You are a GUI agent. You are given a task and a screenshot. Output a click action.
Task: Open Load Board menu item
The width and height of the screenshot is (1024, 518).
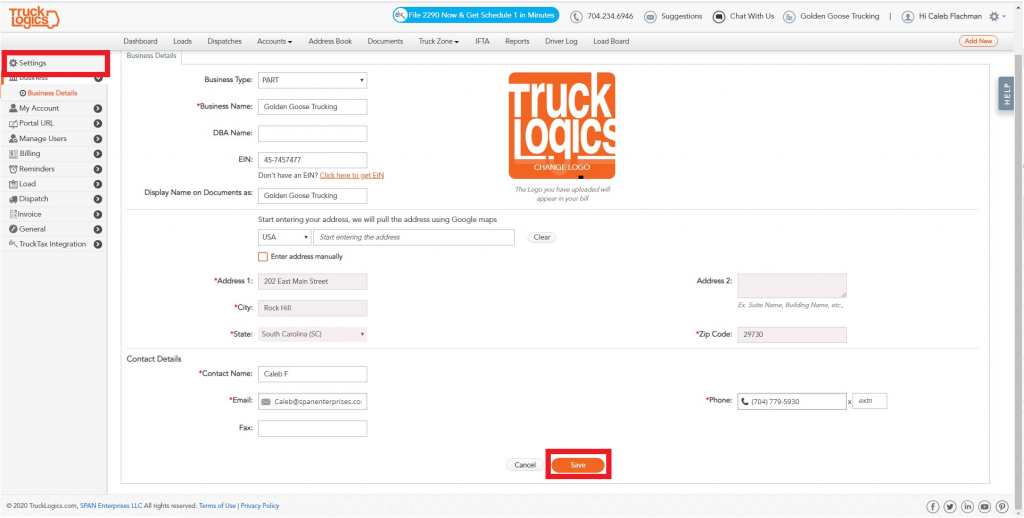[x=611, y=41]
